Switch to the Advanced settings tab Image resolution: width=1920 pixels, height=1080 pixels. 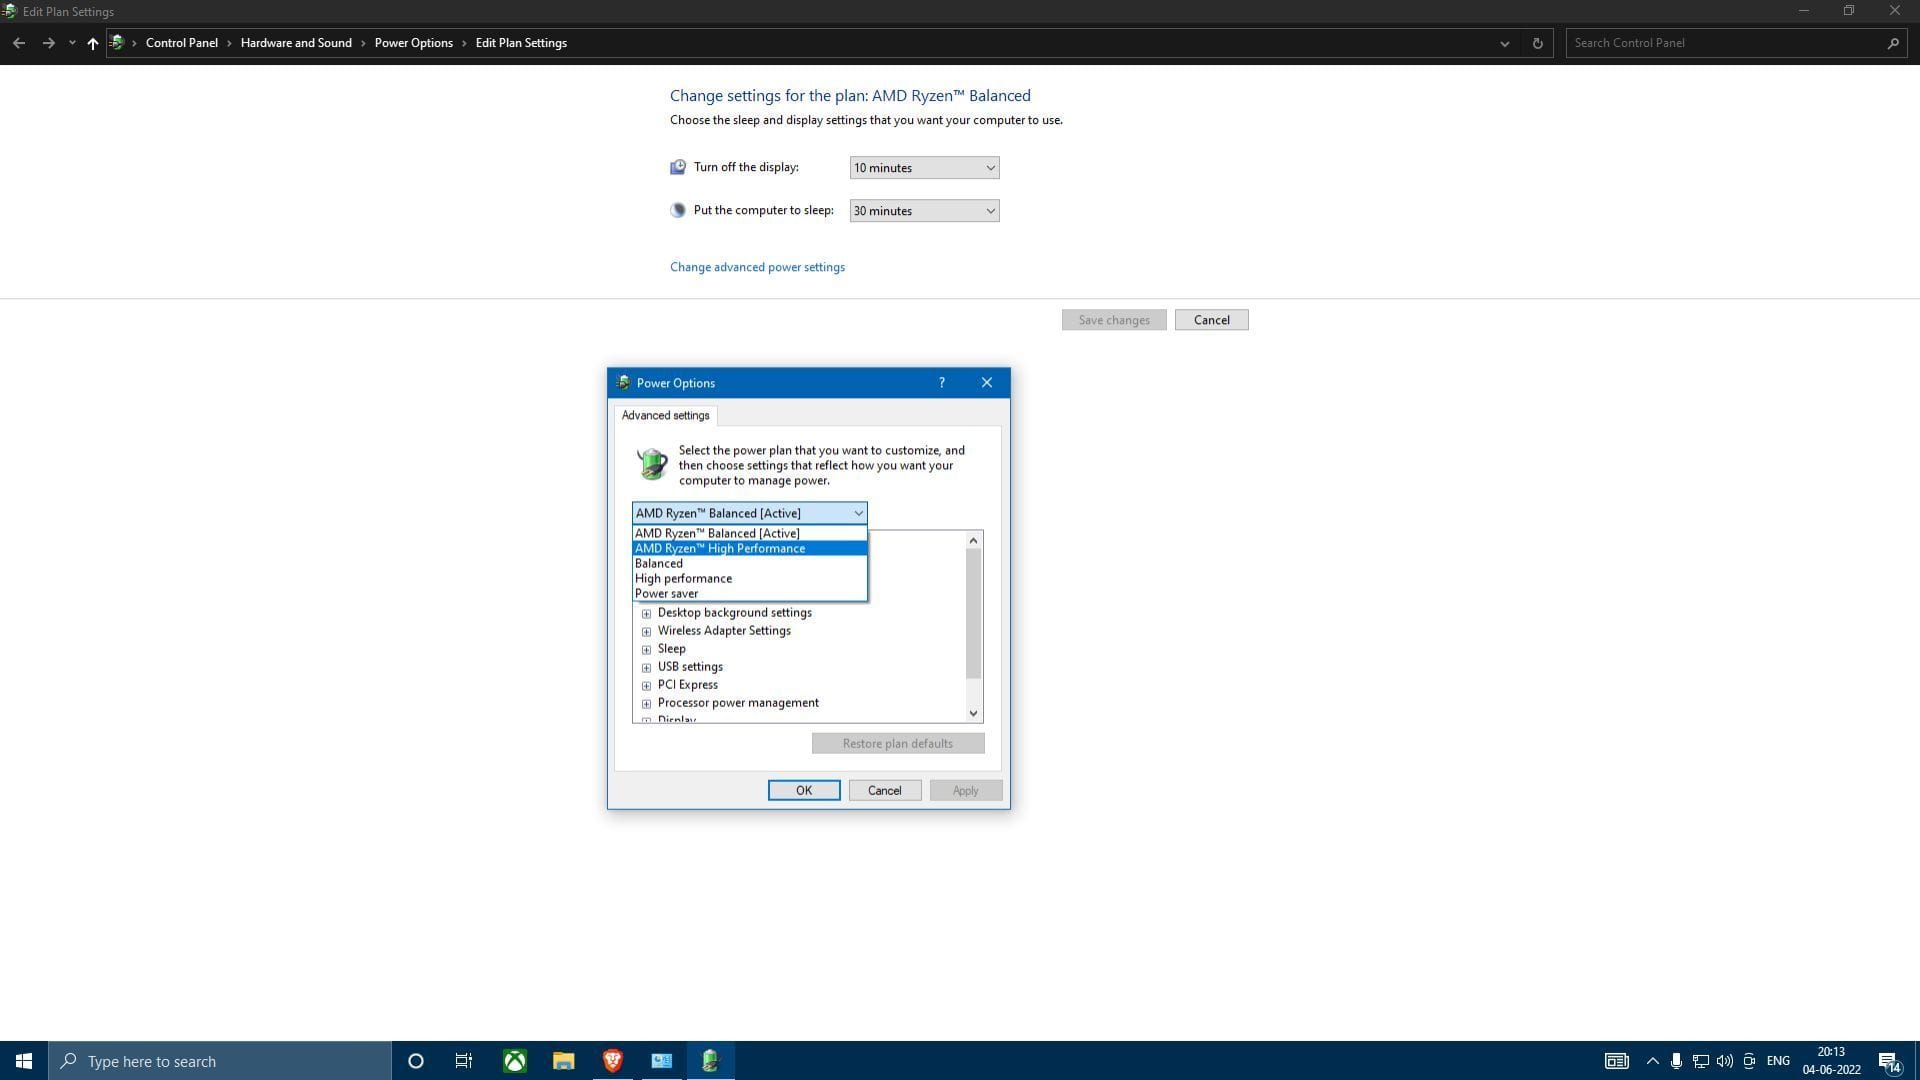point(664,415)
